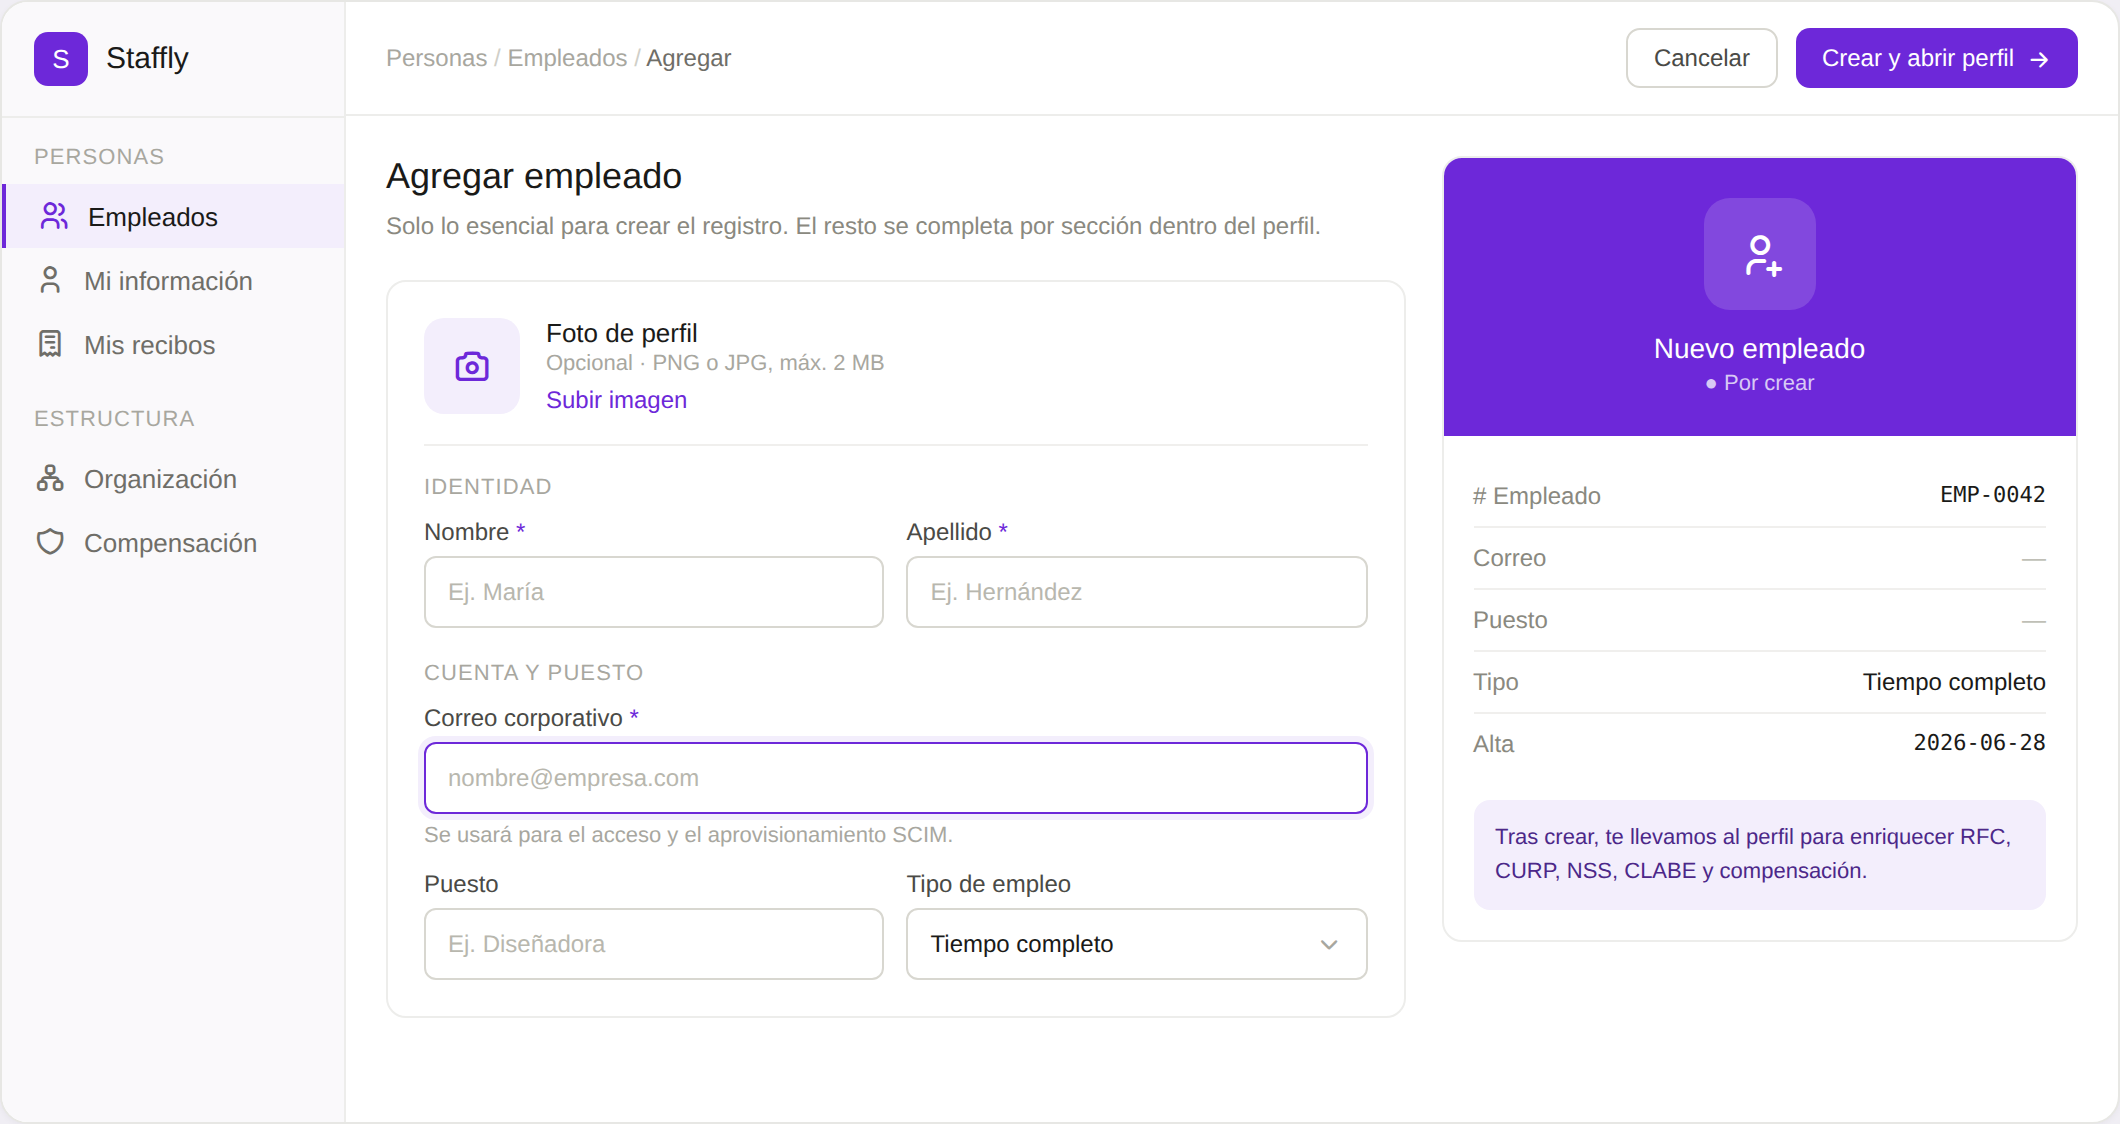
Task: Click the Alta date 2026-06-28
Action: click(x=1979, y=743)
